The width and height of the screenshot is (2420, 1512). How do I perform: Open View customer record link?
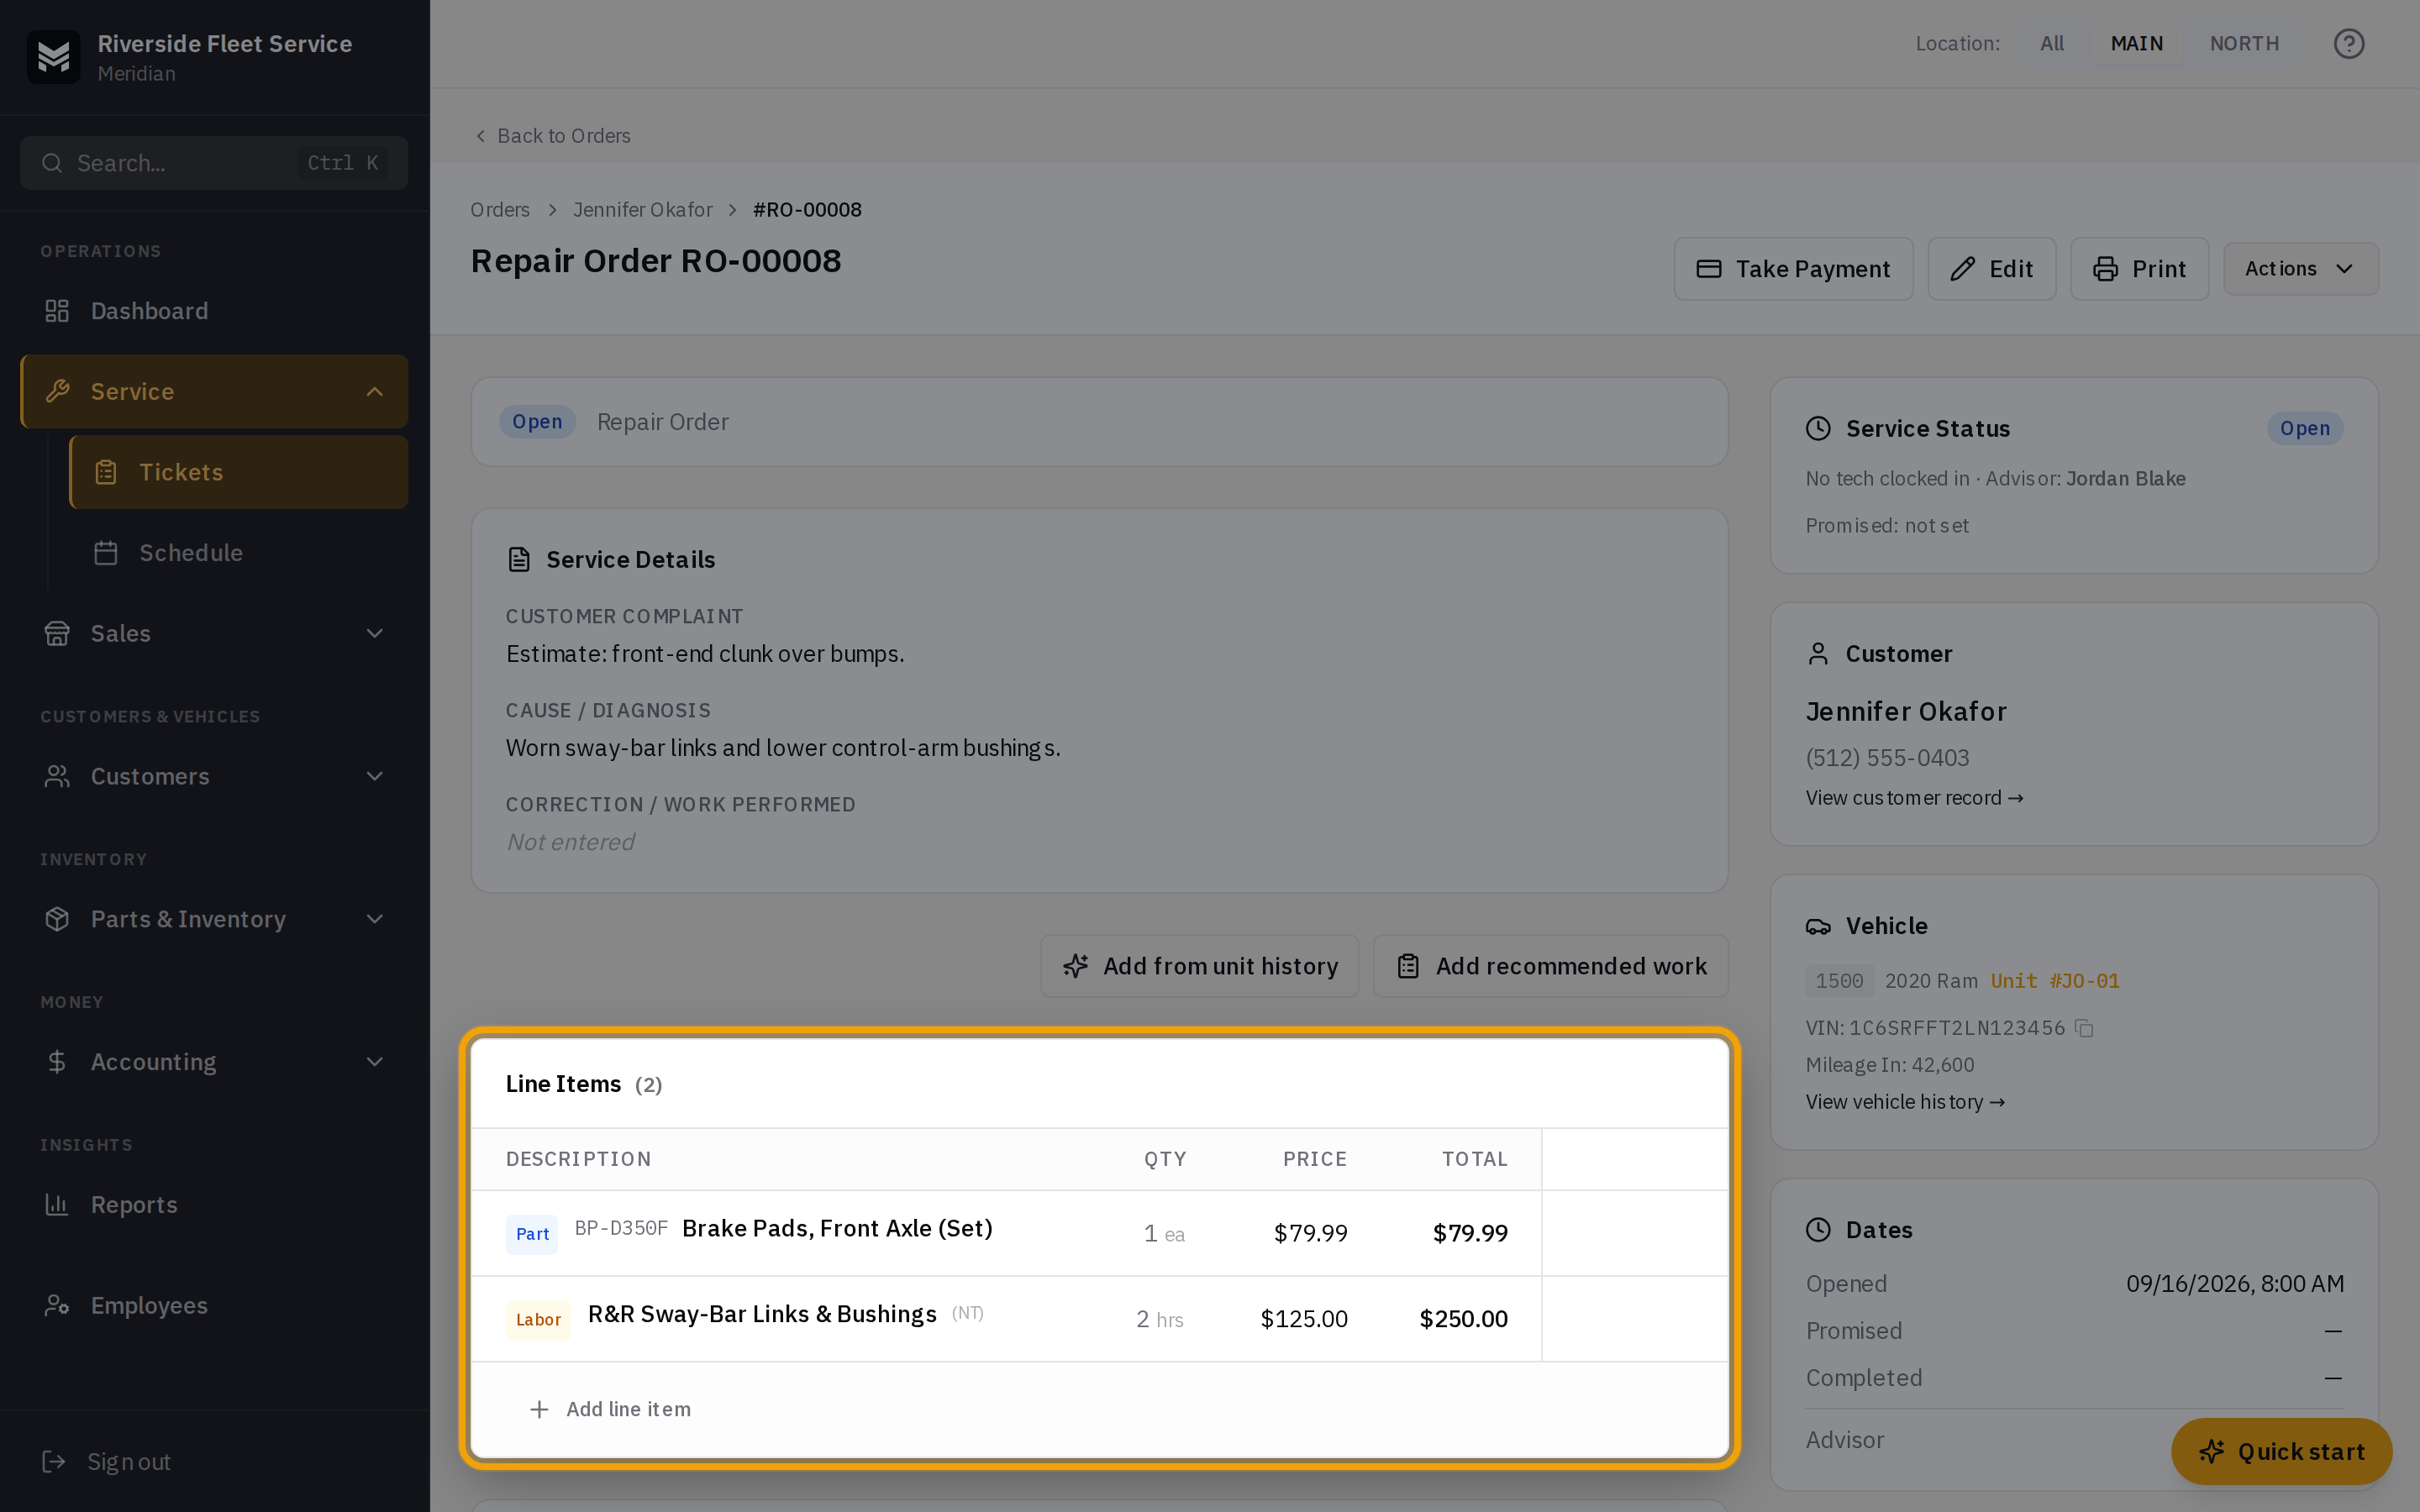1914,798
